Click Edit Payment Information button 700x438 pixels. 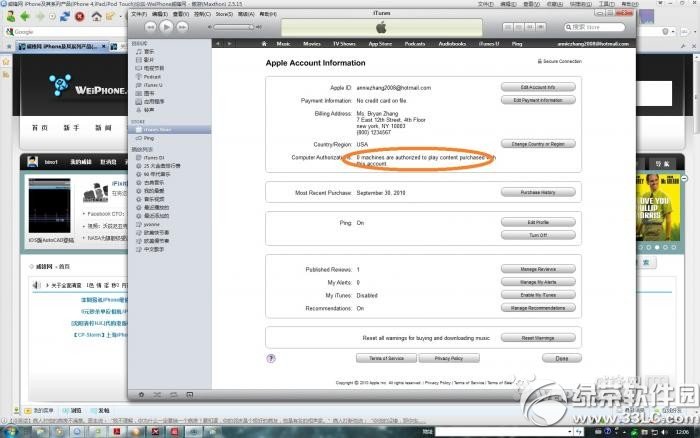tap(538, 100)
